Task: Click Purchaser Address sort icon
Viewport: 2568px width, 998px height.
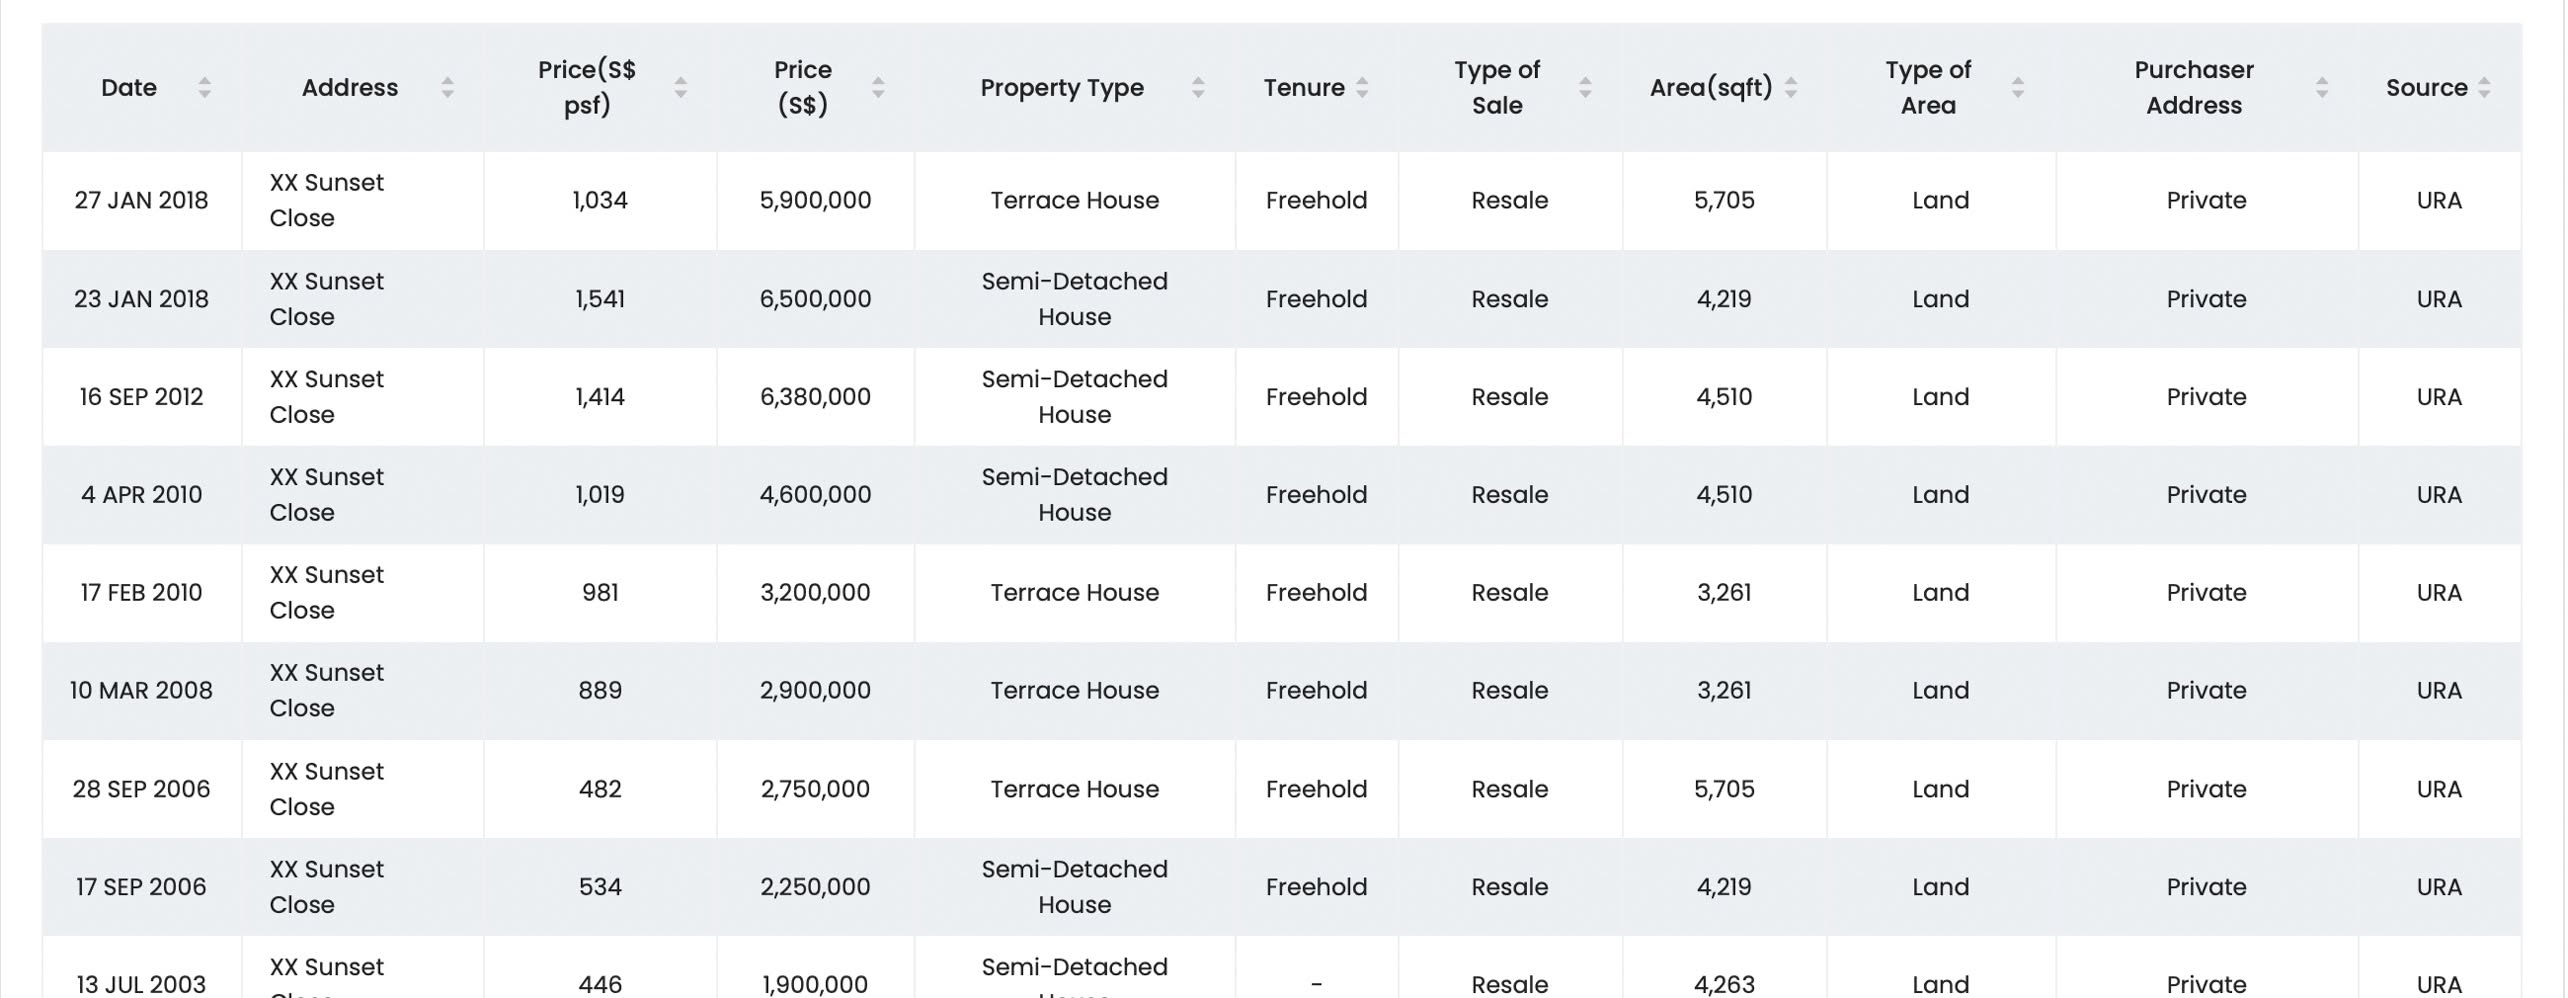Action: coord(2321,88)
